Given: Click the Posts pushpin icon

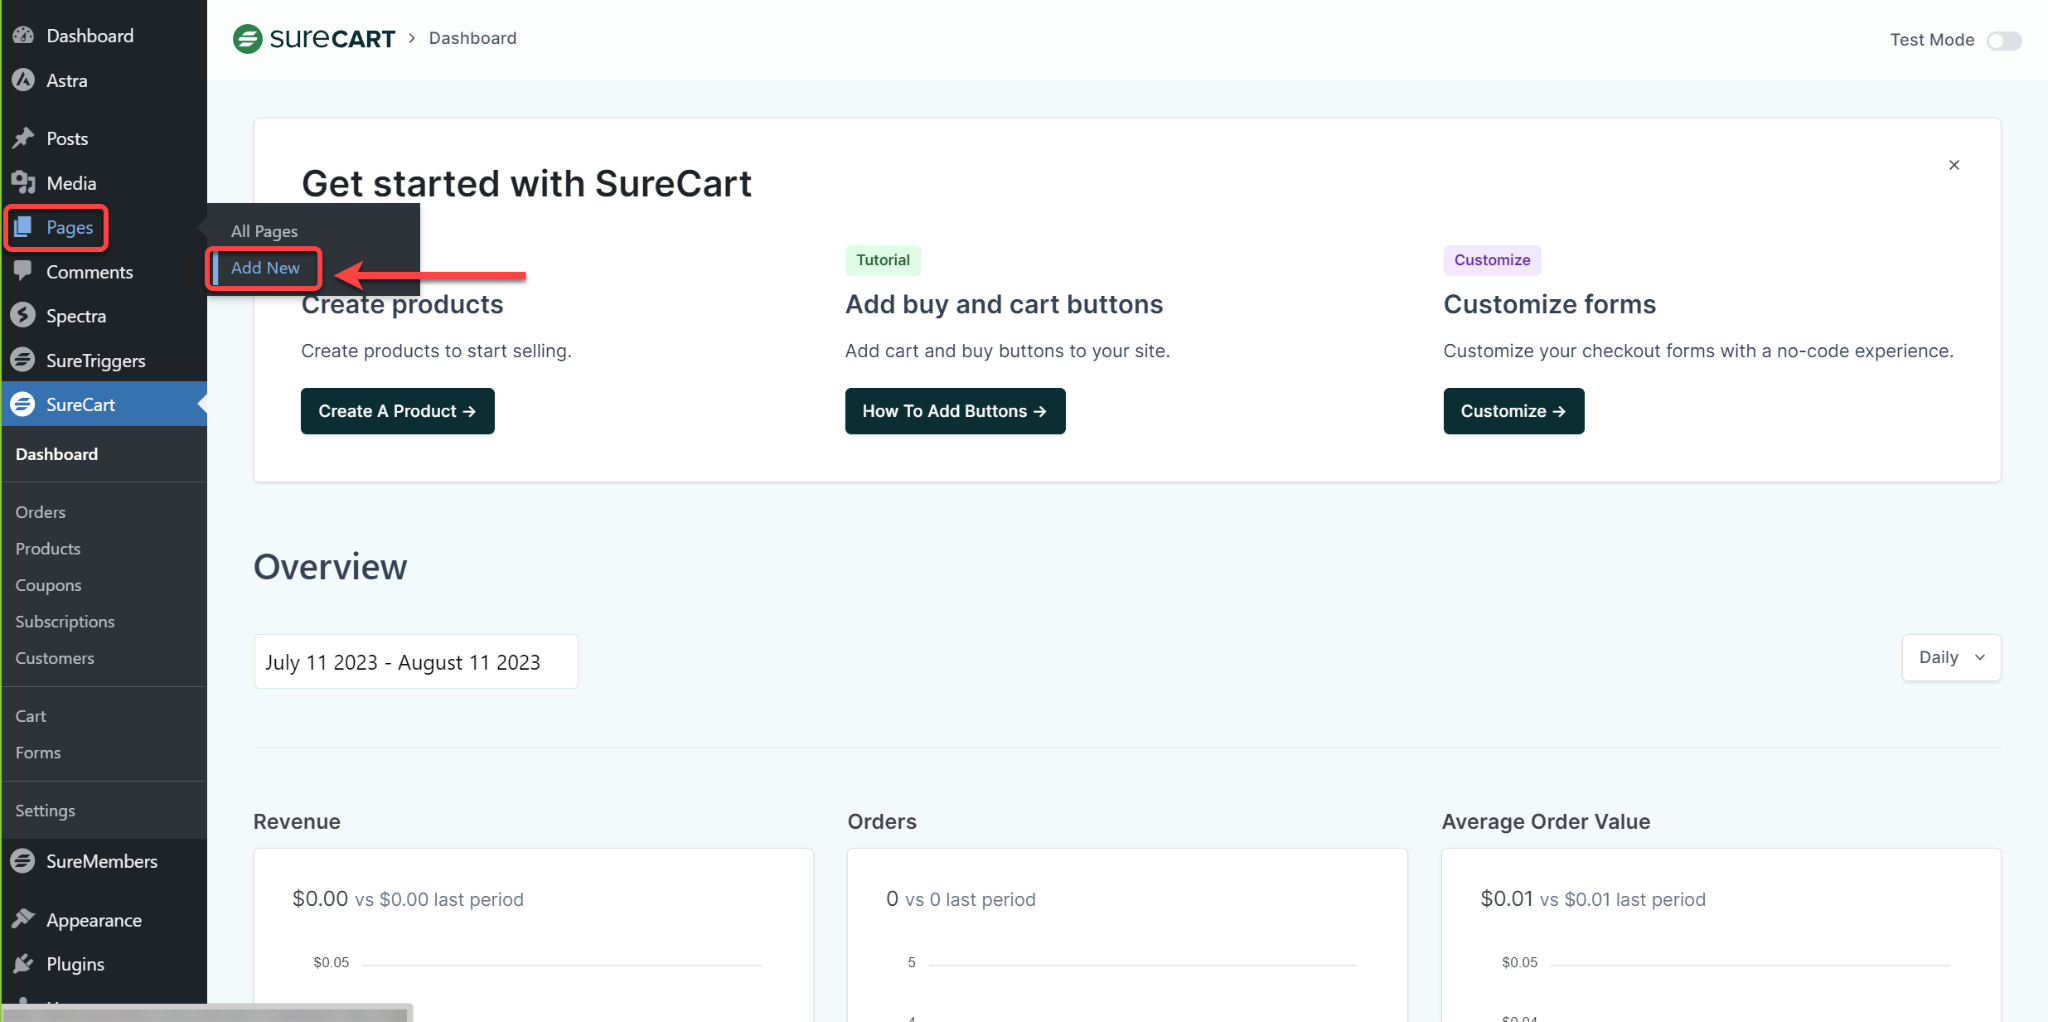Looking at the screenshot, I should pos(24,137).
